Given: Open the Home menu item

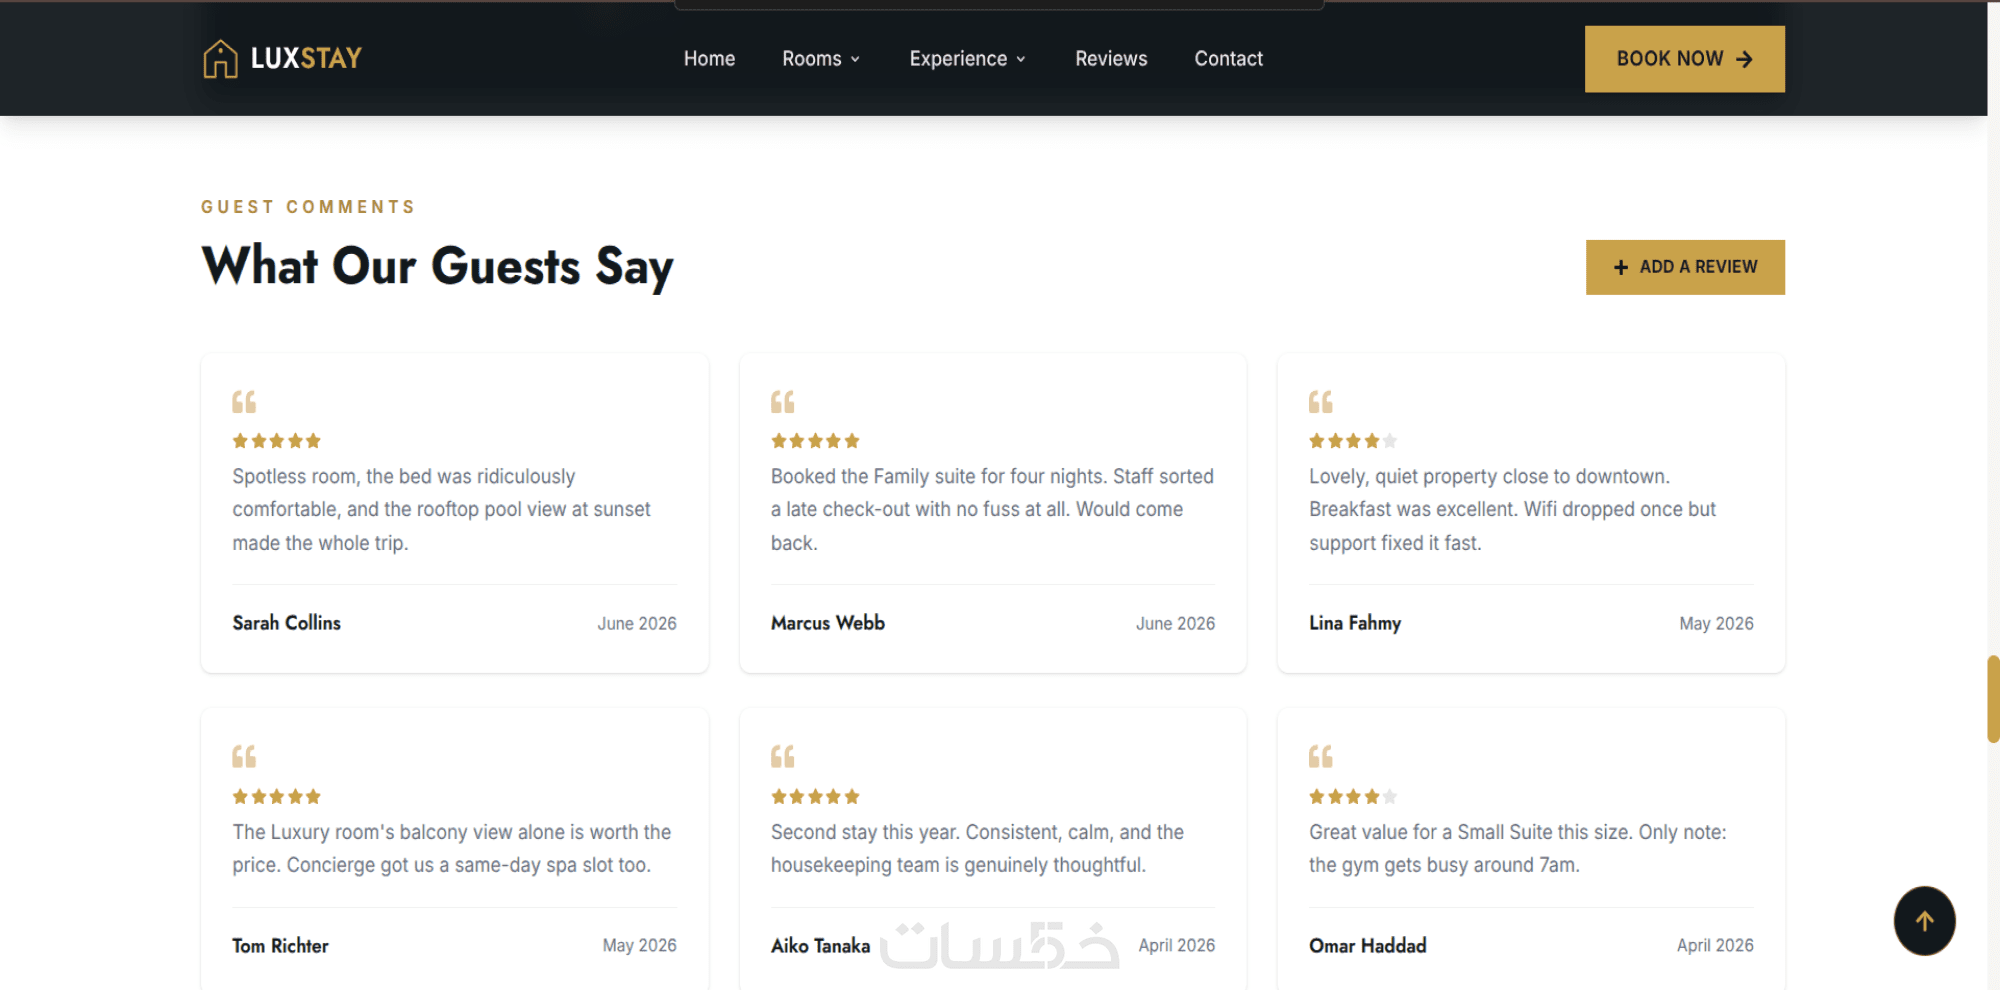Looking at the screenshot, I should (709, 59).
